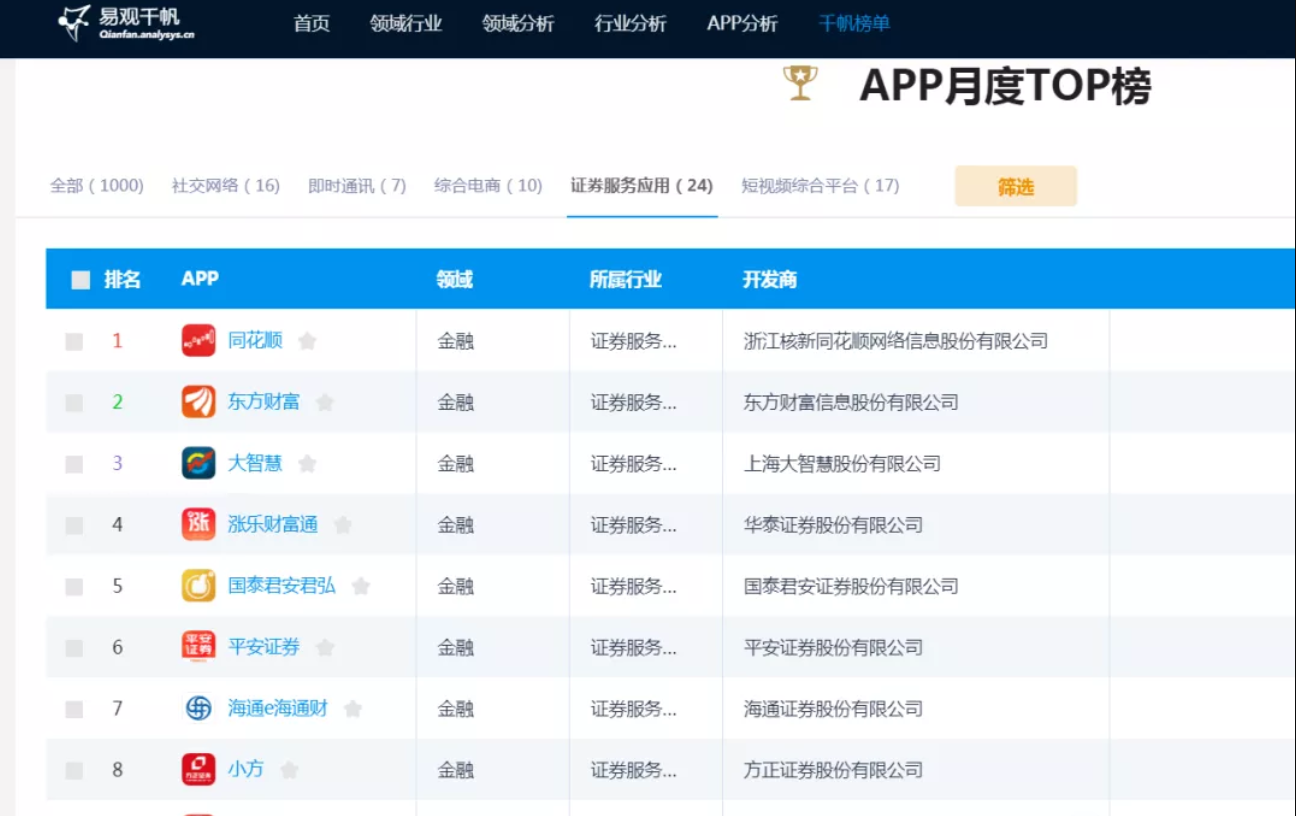
Task: Check the box for rank 5 国泰君安君弘
Action: pyautogui.click(x=74, y=587)
